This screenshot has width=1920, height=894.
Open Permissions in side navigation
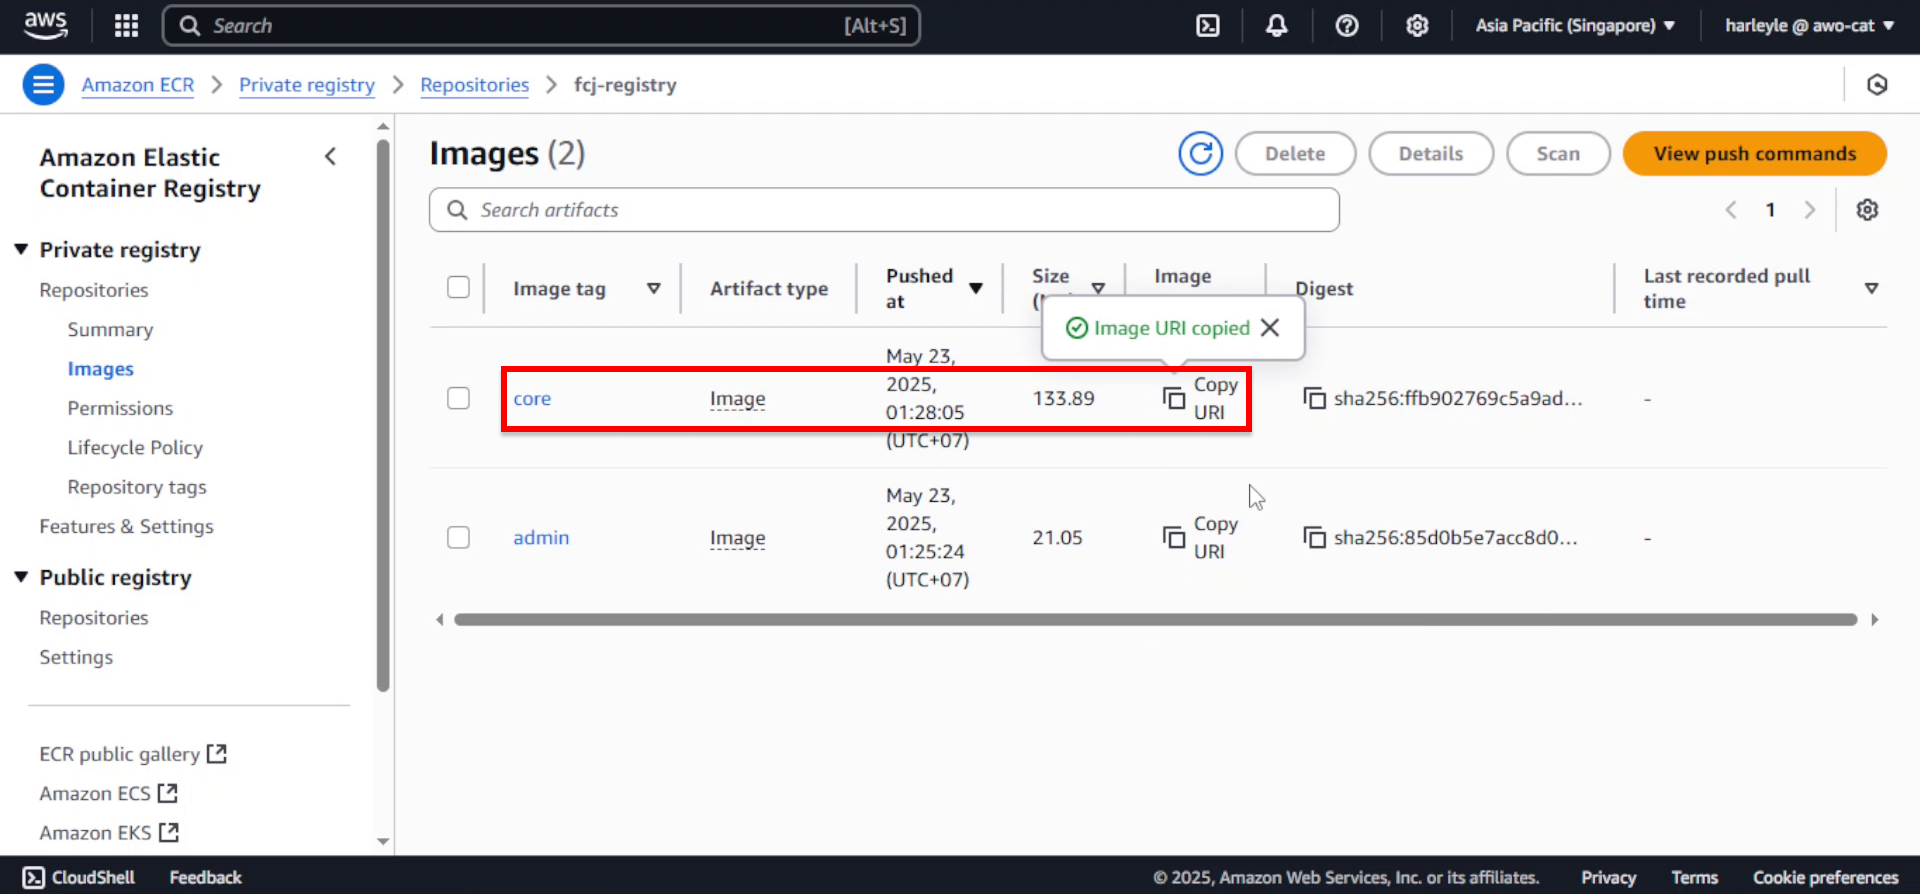(x=120, y=408)
